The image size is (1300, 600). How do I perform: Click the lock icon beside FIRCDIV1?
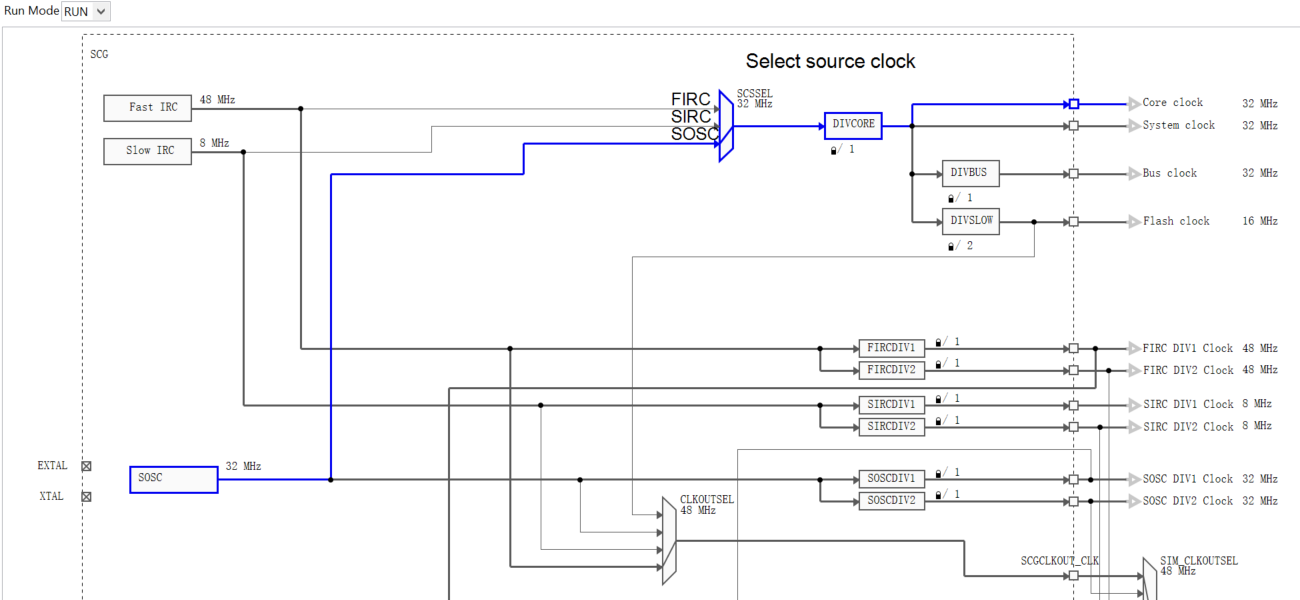pyautogui.click(x=937, y=341)
